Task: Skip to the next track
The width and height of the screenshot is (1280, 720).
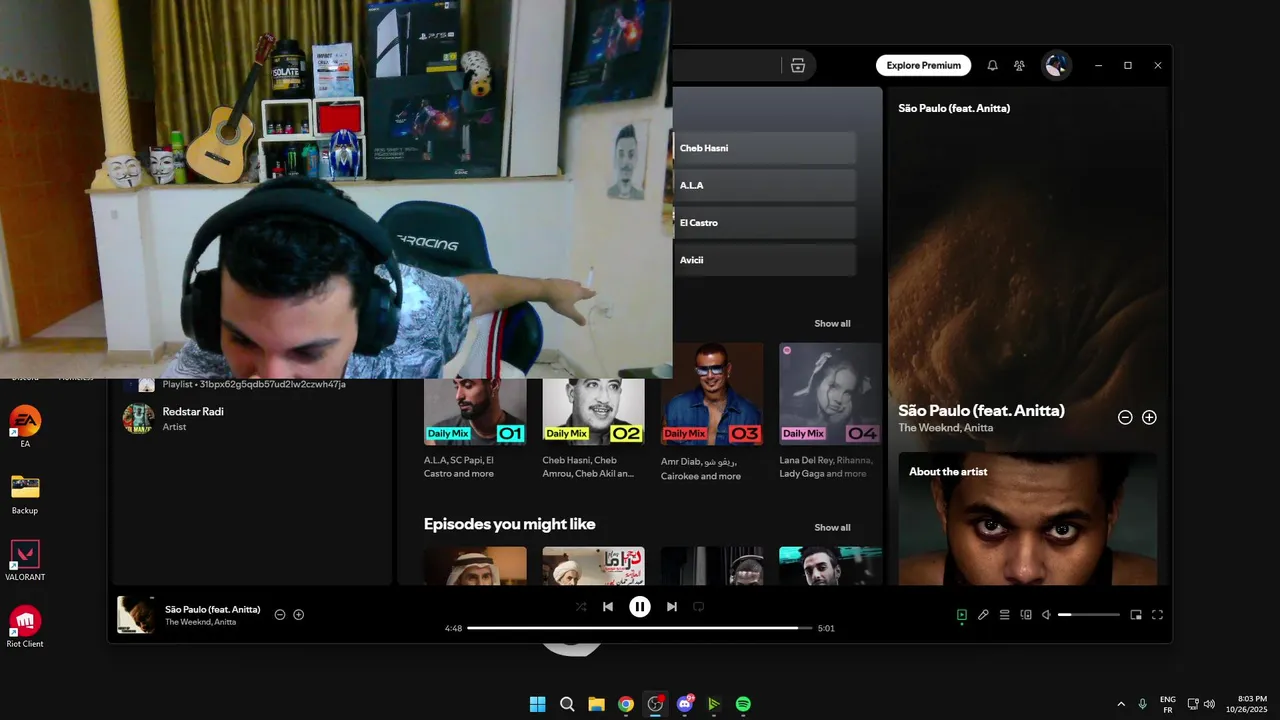Action: coord(672,606)
